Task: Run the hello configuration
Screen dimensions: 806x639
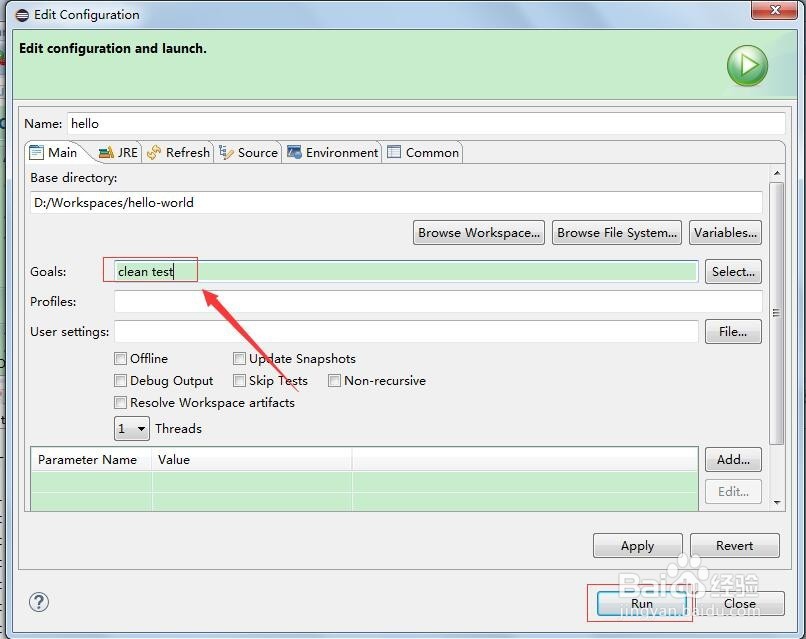Action: pyautogui.click(x=642, y=604)
